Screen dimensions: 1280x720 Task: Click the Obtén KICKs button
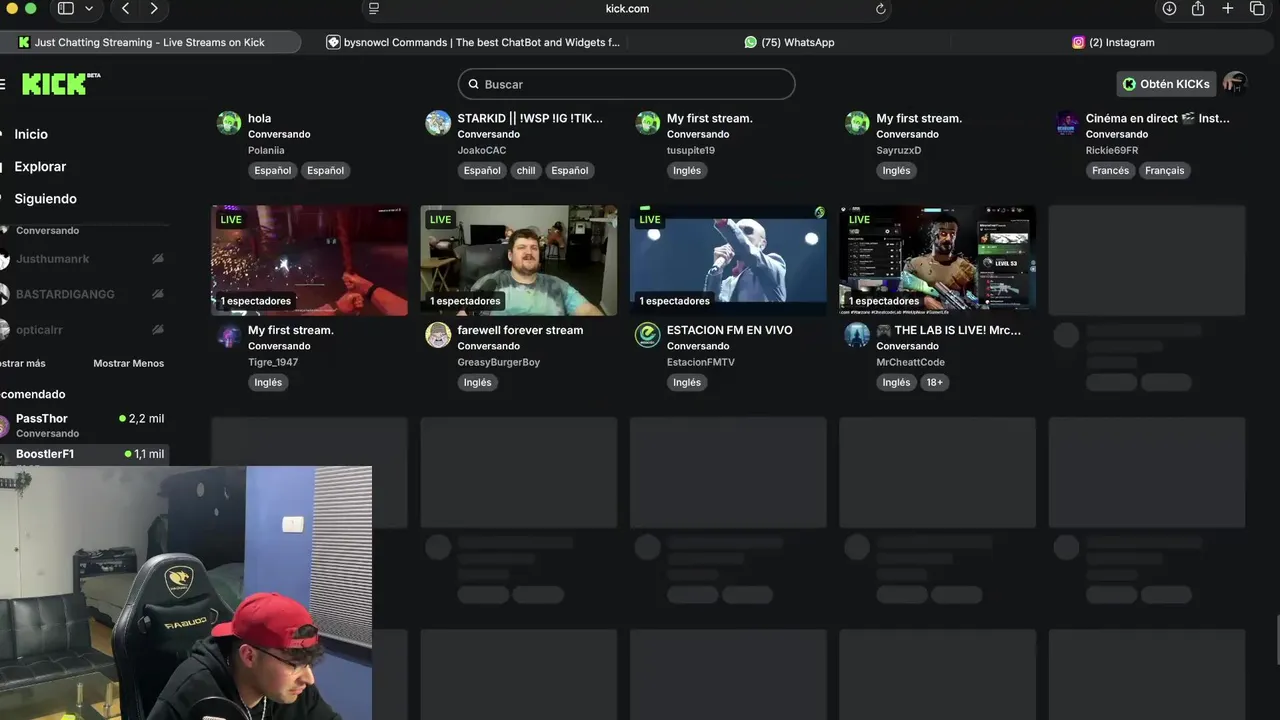(1166, 84)
